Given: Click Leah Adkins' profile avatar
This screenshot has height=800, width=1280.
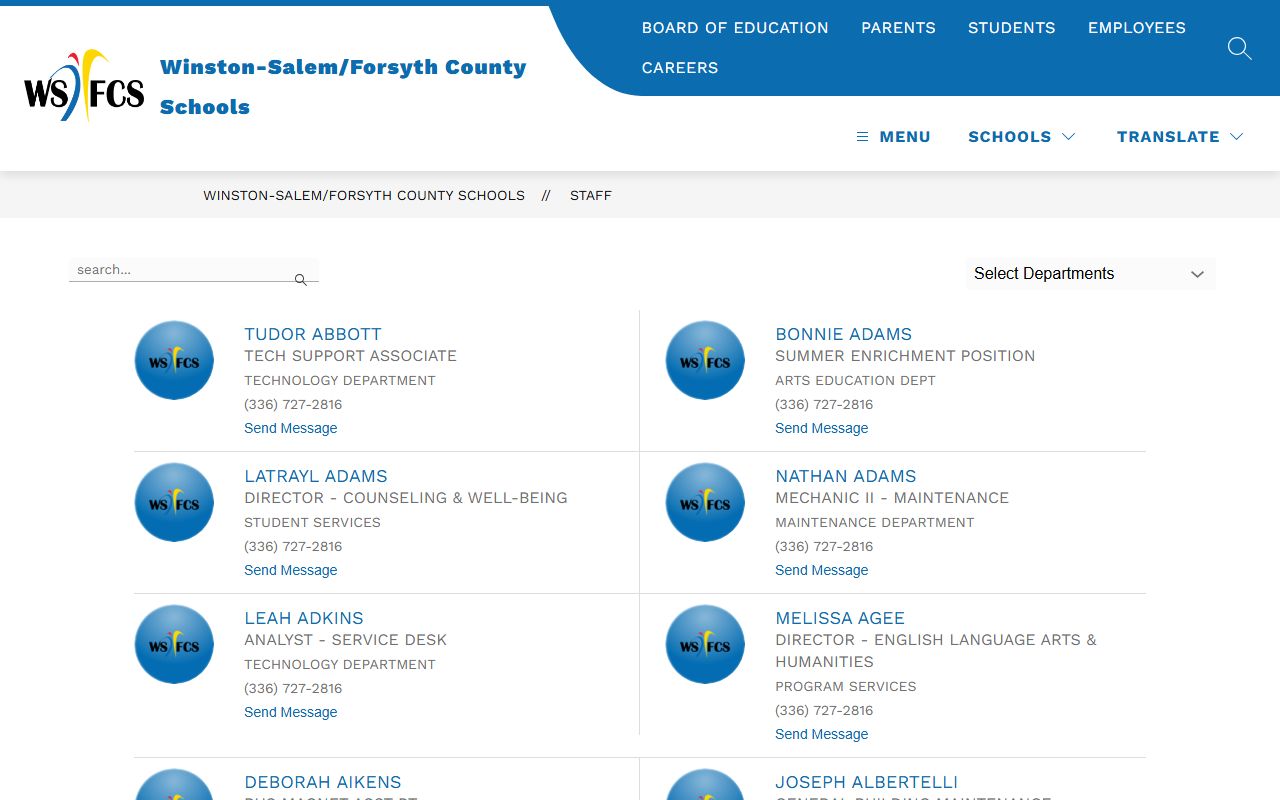Looking at the screenshot, I should coord(174,644).
